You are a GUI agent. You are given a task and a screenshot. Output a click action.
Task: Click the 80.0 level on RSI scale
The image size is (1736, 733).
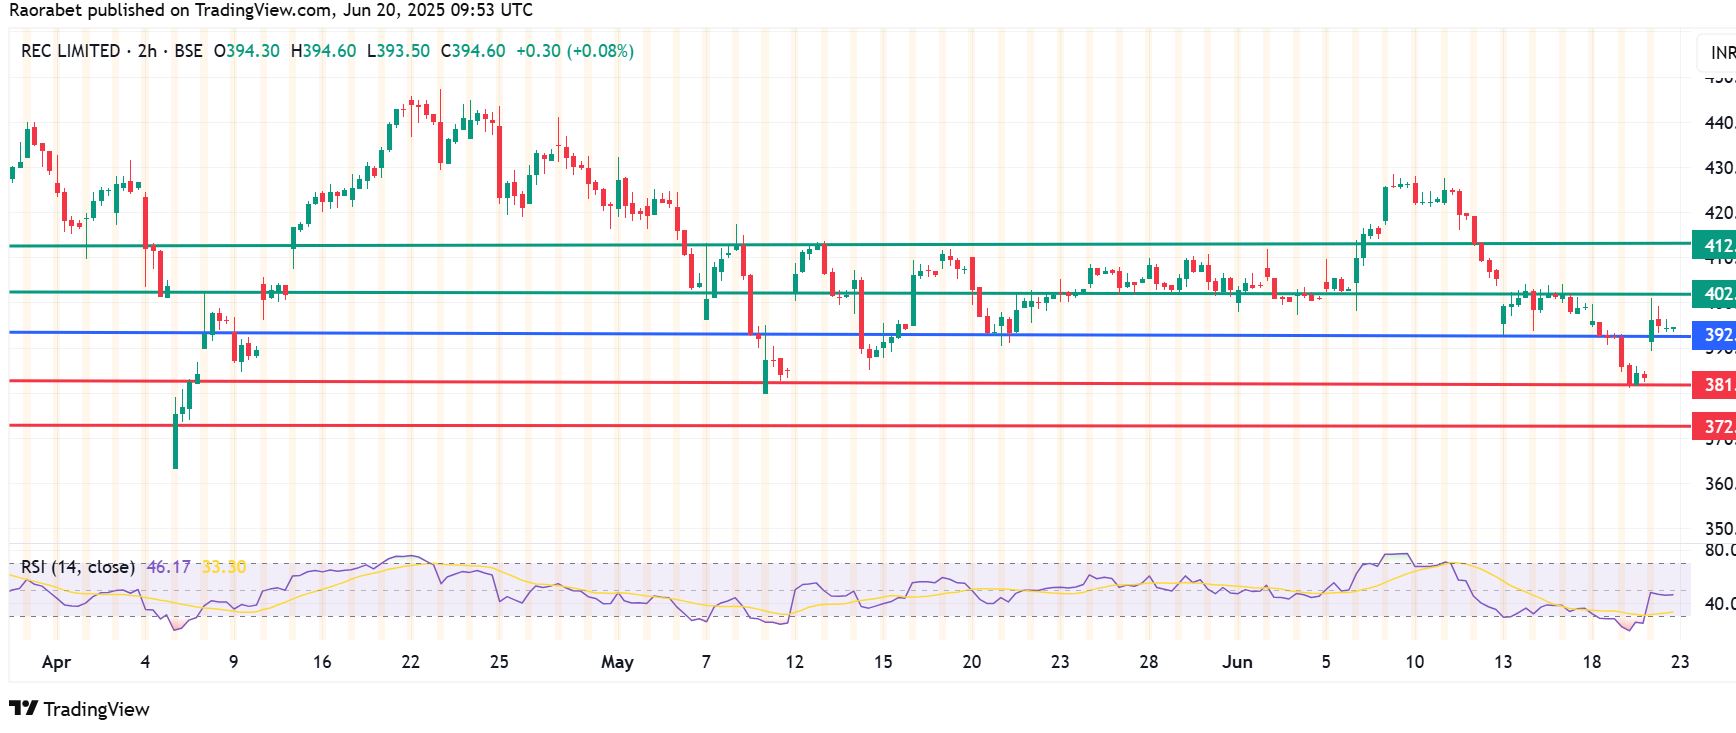pyautogui.click(x=1719, y=550)
